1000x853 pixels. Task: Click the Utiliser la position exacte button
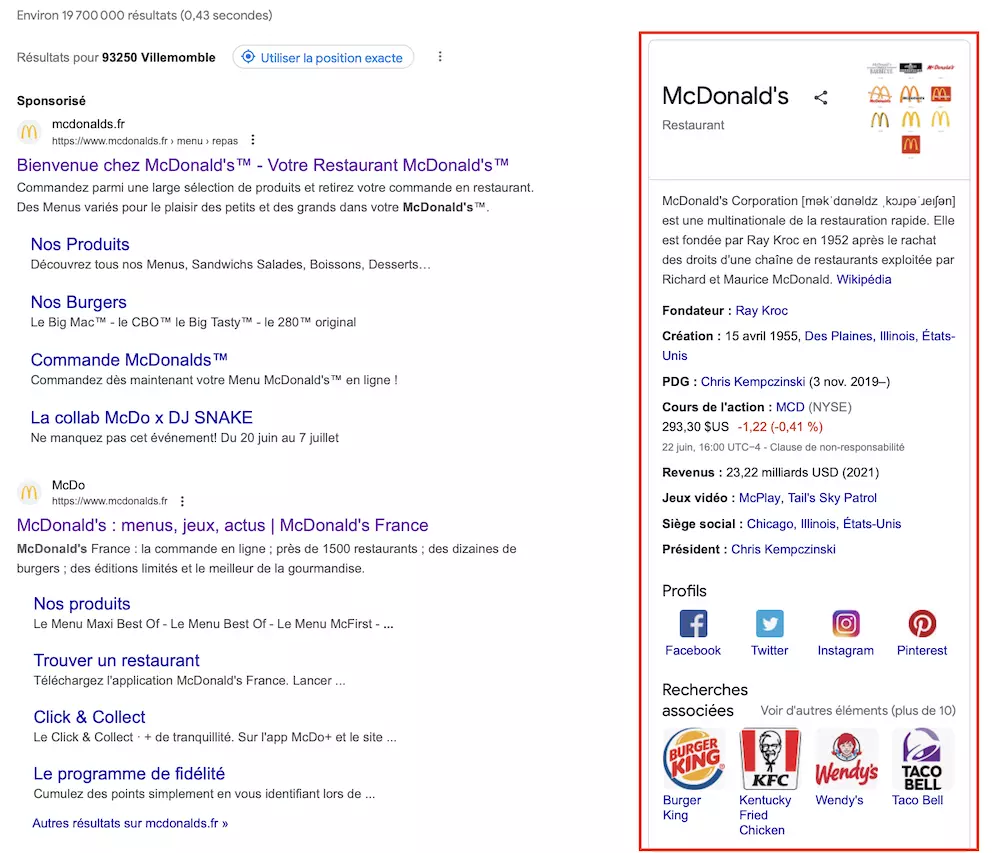coord(323,57)
